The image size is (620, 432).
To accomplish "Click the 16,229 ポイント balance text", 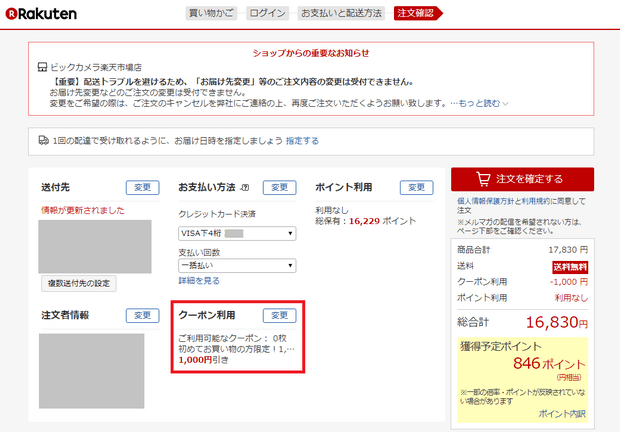I will point(382,221).
